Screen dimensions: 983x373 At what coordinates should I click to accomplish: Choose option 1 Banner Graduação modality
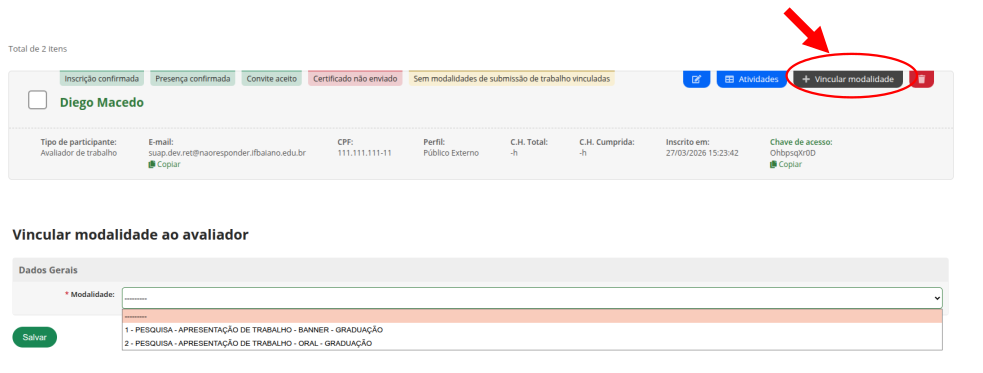(x=532, y=330)
